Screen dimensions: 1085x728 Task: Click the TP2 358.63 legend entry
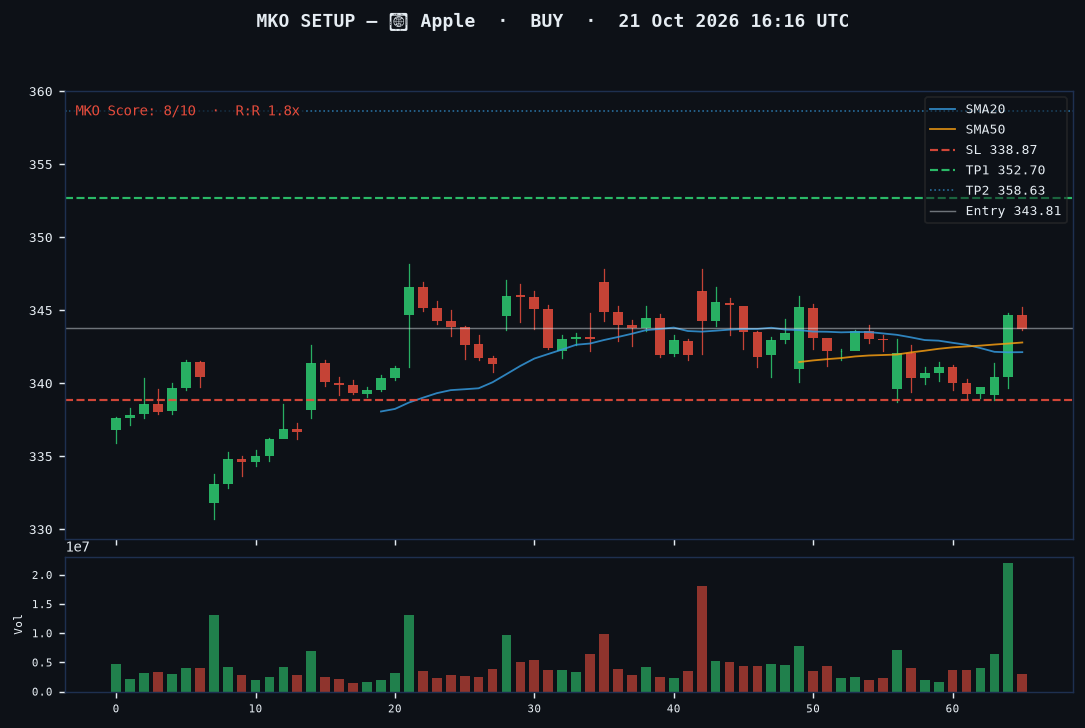click(987, 190)
